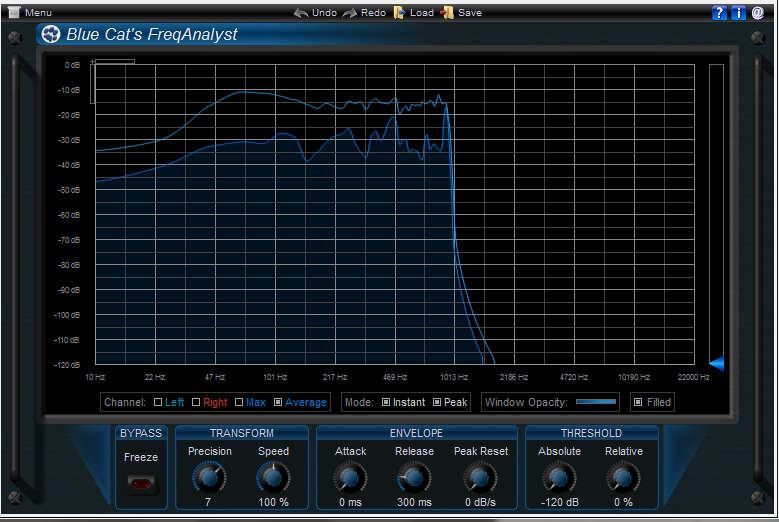Image resolution: width=779 pixels, height=522 pixels.
Task: Click the Attack value 0 ms
Action: point(350,502)
